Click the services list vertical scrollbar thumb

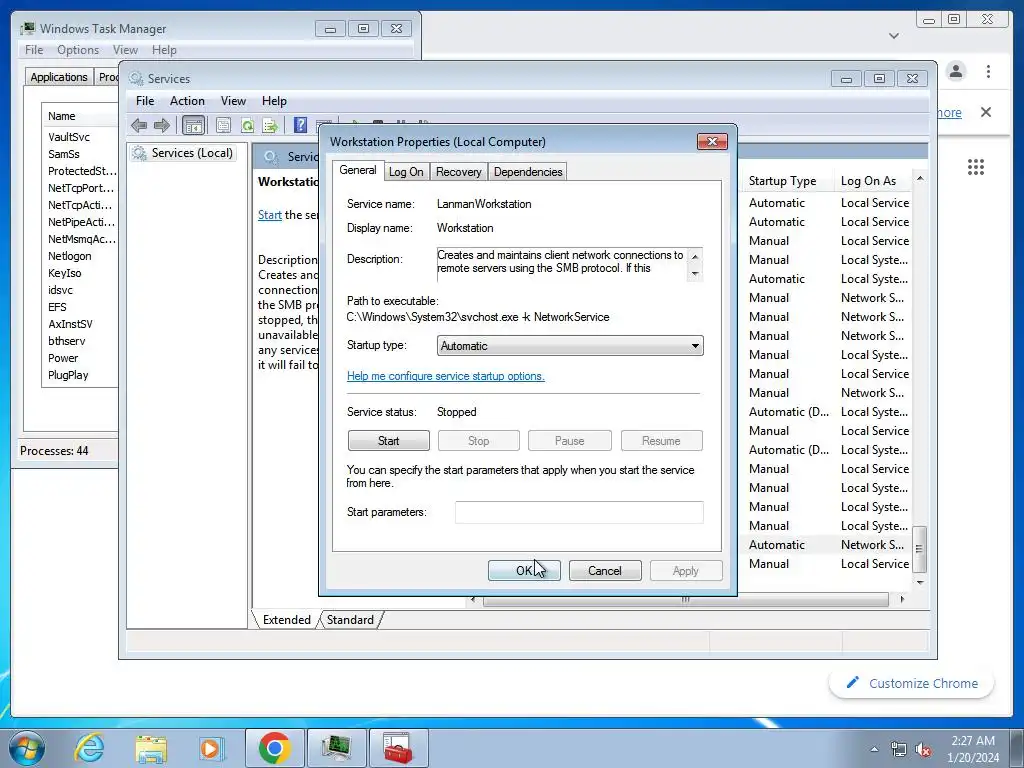[920, 549]
